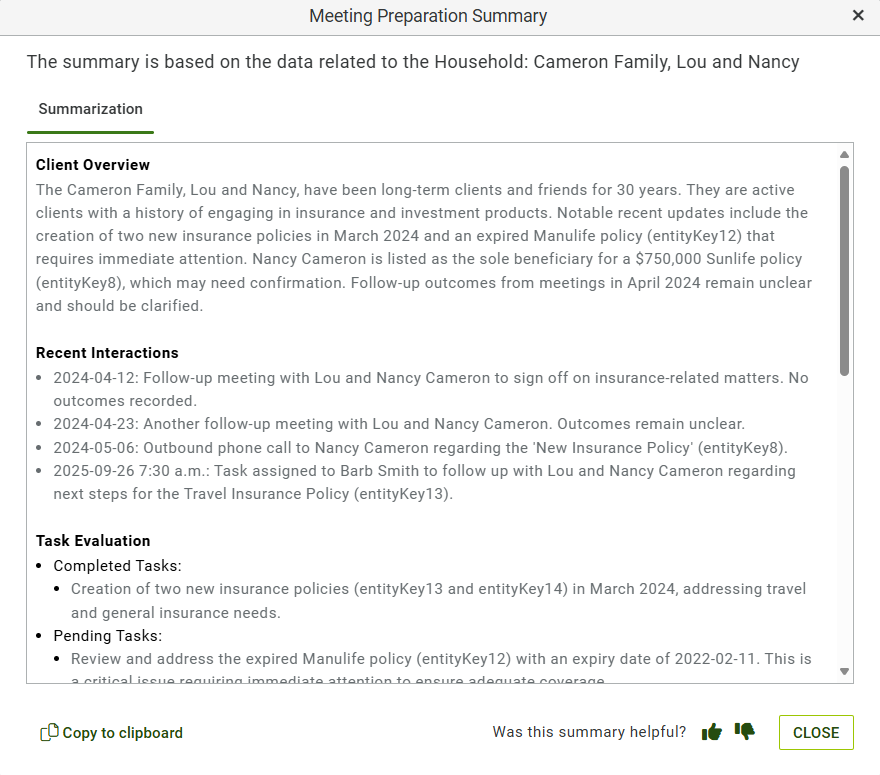Click the green-outlined CLOSE button
Image resolution: width=880 pixels, height=775 pixels.
[x=816, y=732]
